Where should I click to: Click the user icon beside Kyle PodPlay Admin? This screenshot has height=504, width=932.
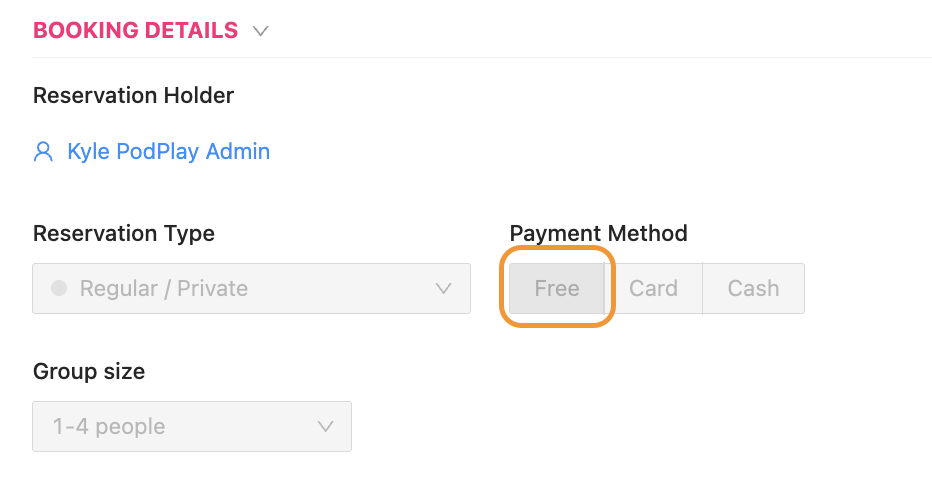coord(43,152)
